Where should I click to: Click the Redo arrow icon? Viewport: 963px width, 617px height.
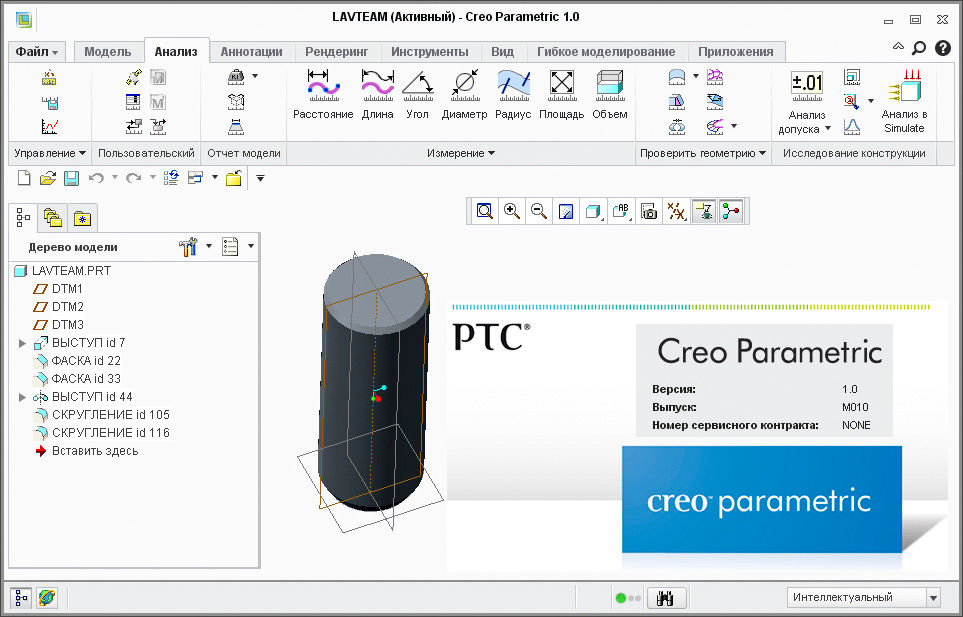click(x=133, y=178)
